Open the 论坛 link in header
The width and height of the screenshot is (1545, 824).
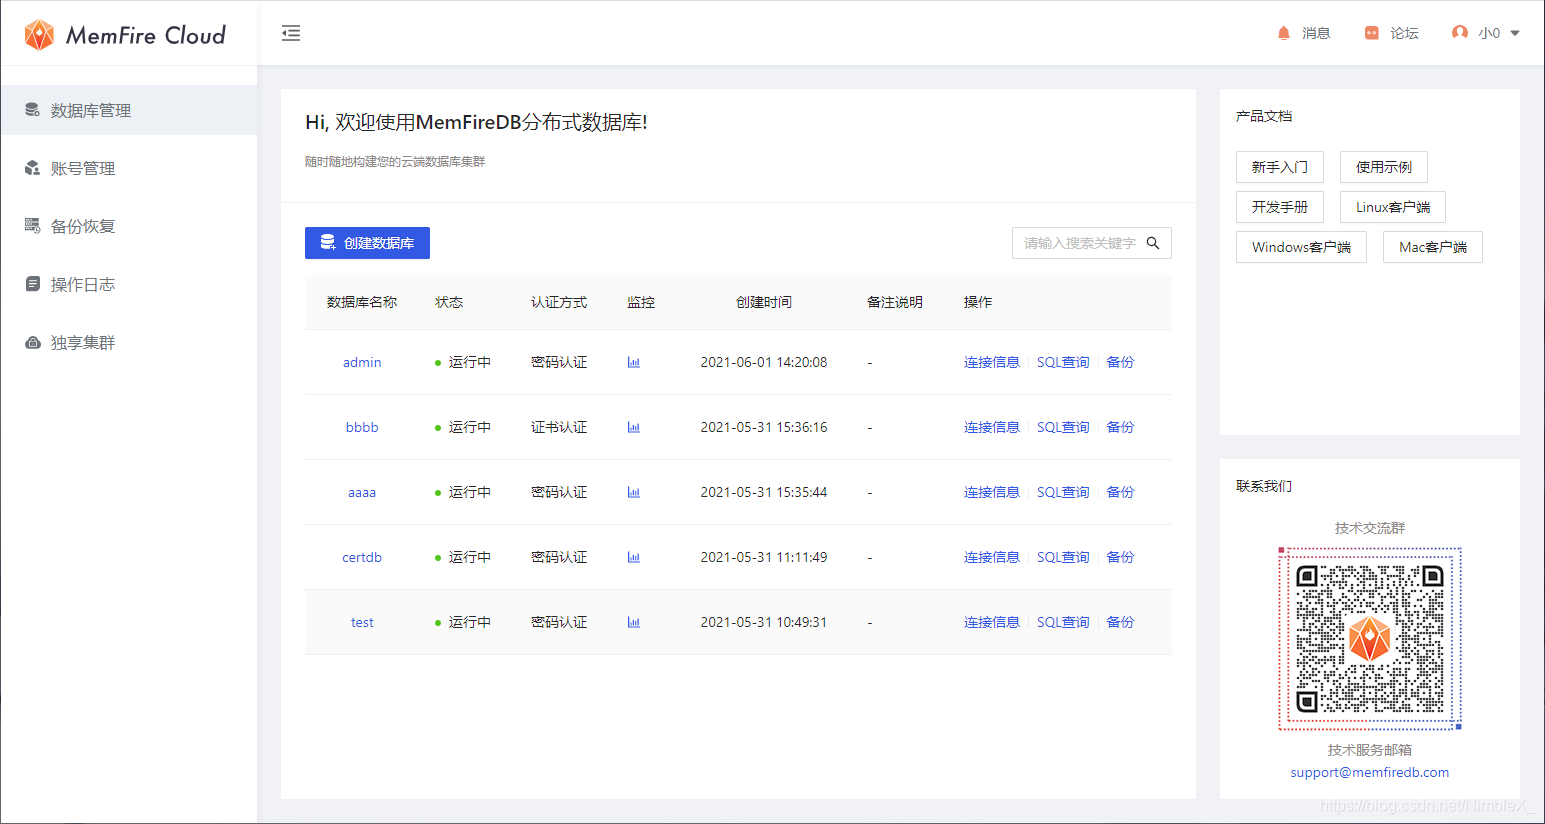(x=1404, y=33)
